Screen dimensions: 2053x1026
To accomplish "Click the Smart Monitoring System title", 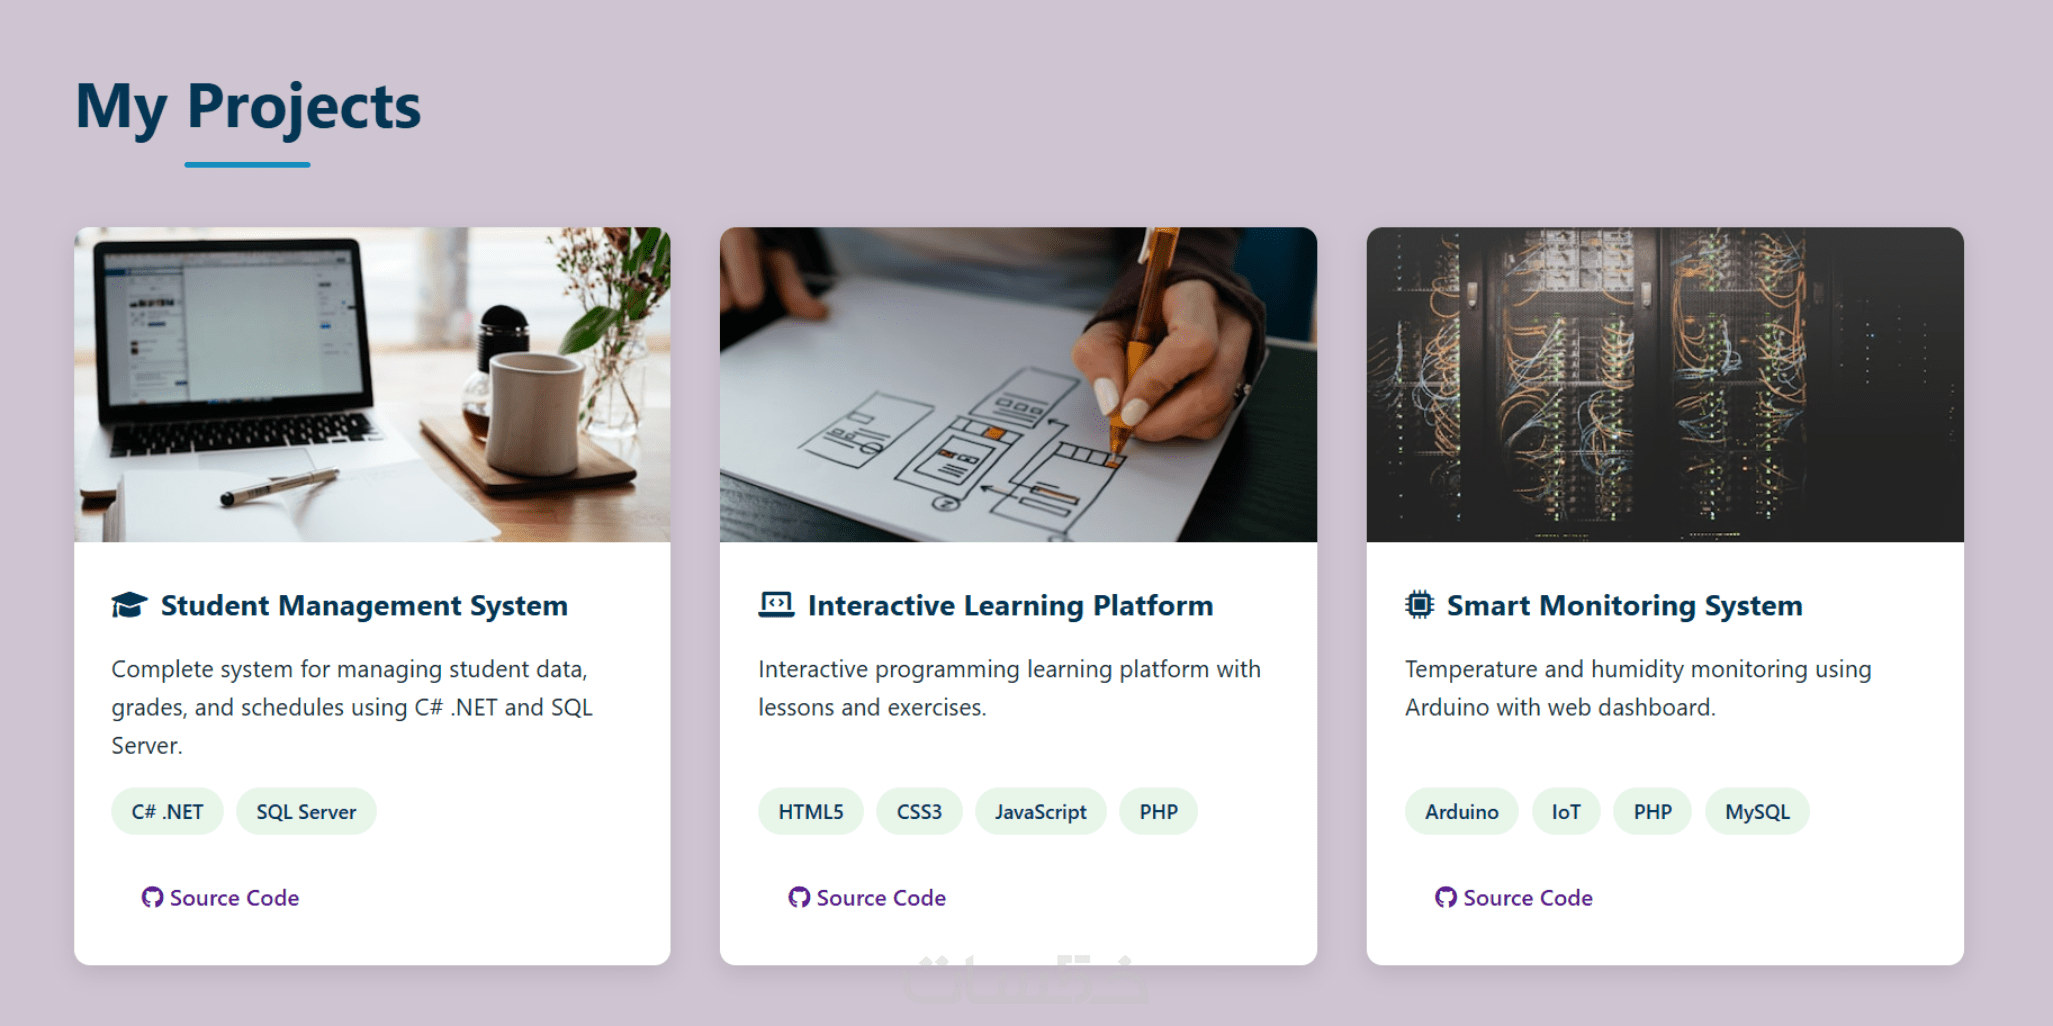I will (1624, 605).
